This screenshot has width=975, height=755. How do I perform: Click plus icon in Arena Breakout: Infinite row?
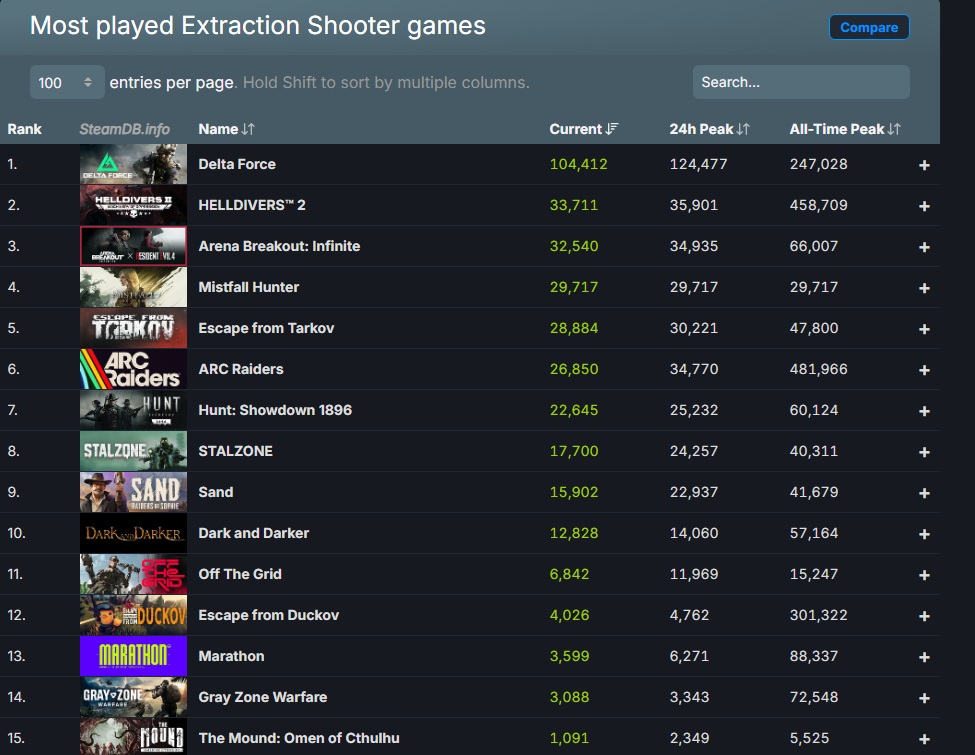tap(924, 247)
